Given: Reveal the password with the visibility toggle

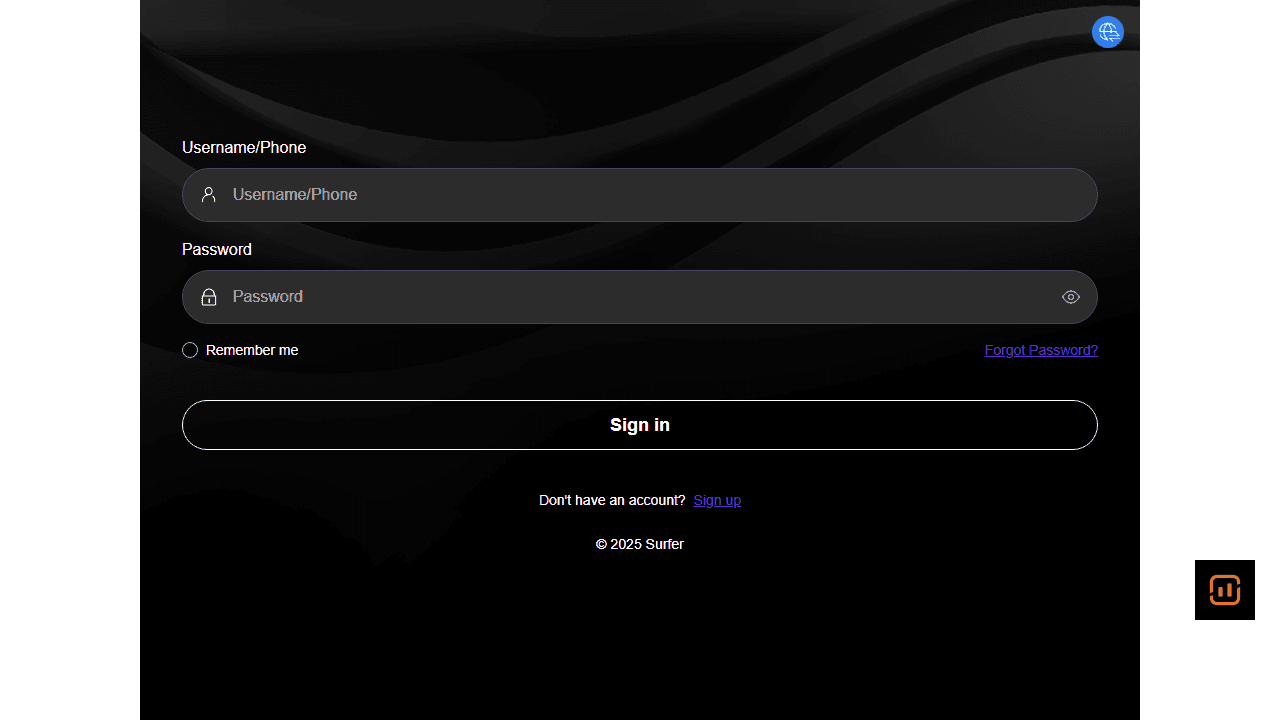Looking at the screenshot, I should click(1070, 296).
